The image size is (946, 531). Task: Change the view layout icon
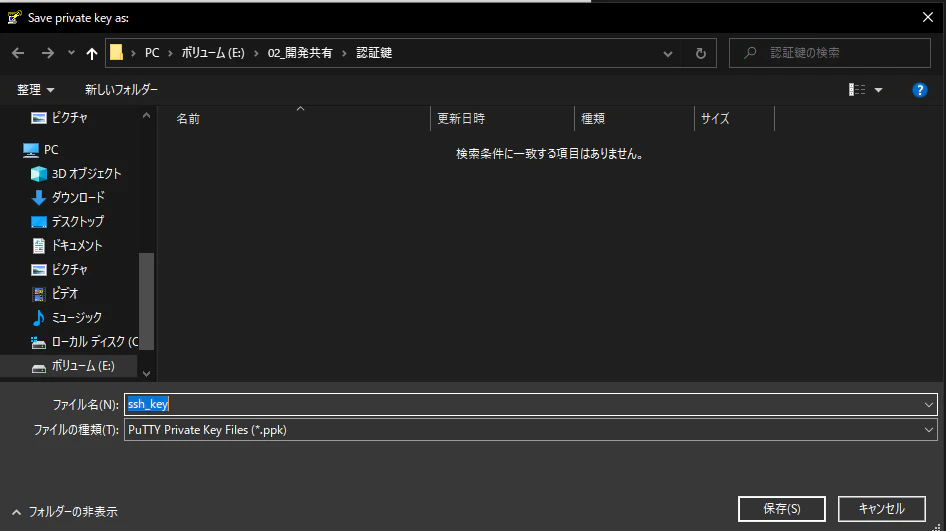point(857,90)
